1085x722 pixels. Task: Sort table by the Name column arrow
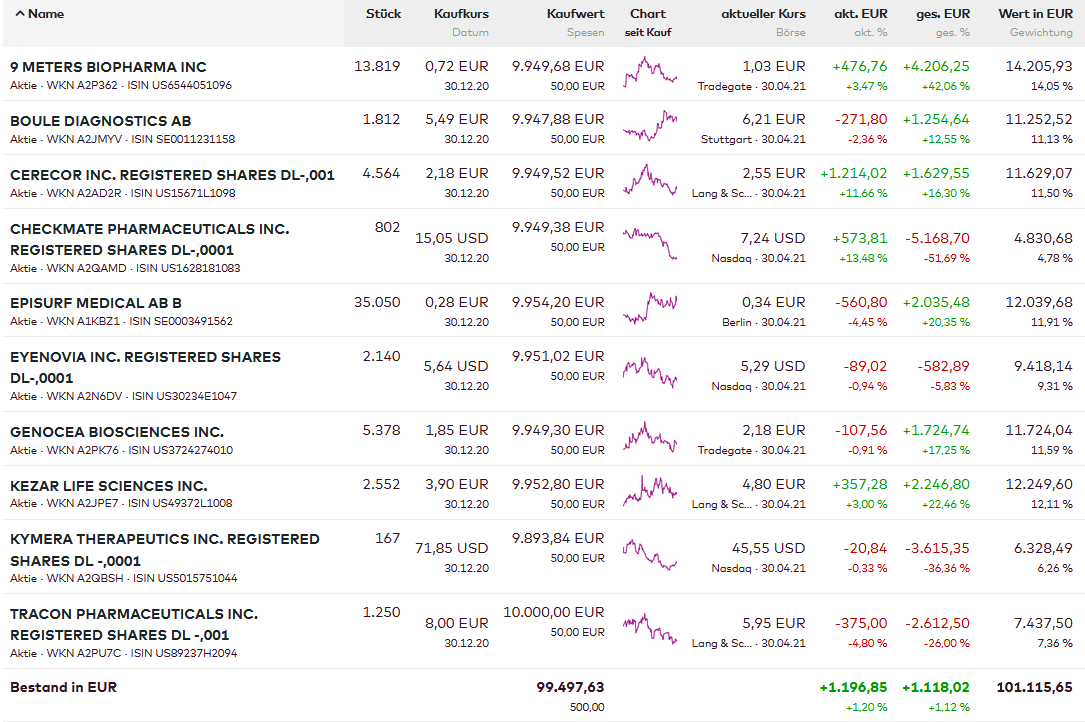click(x=20, y=14)
